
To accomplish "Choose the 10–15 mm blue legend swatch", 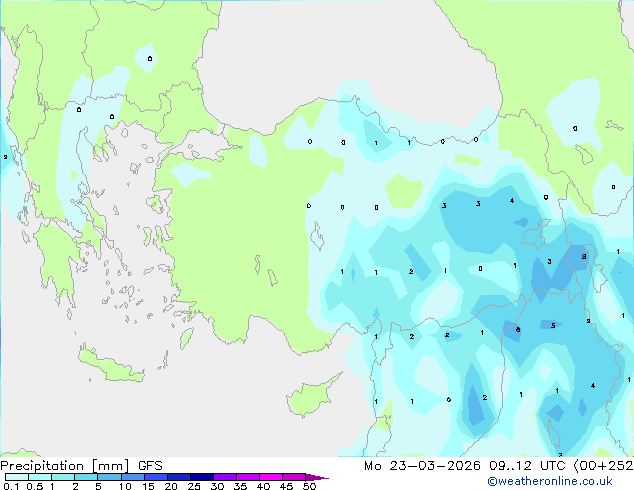I will 132,477.
